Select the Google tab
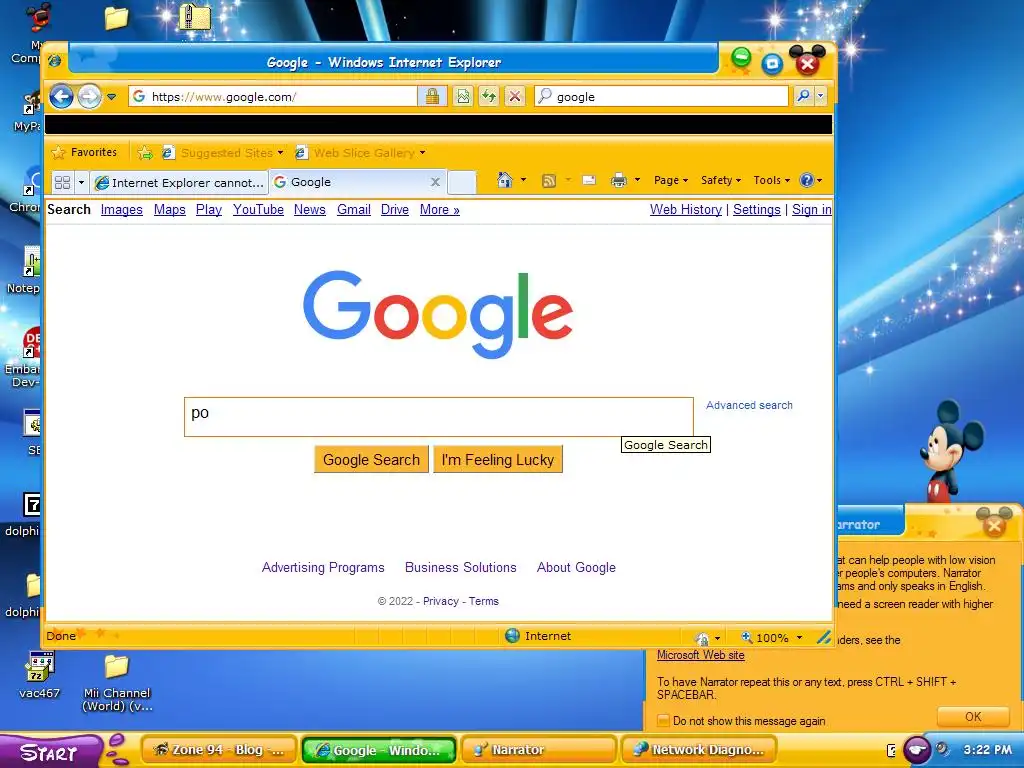 tap(357, 182)
